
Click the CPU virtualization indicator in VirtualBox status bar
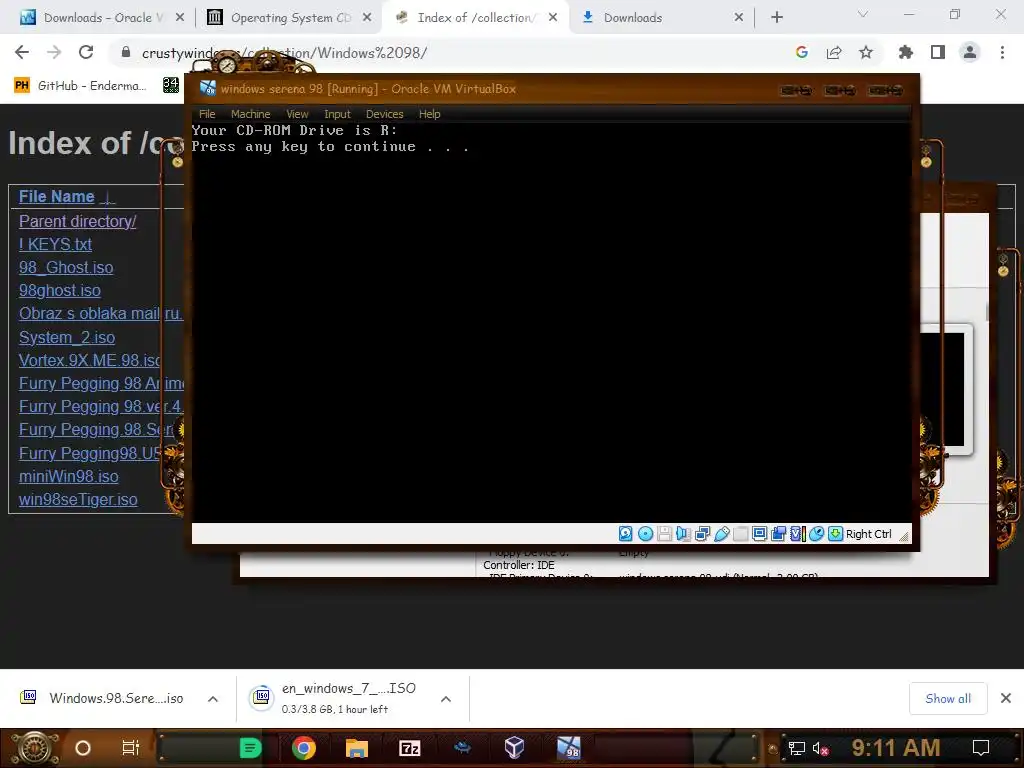798,534
